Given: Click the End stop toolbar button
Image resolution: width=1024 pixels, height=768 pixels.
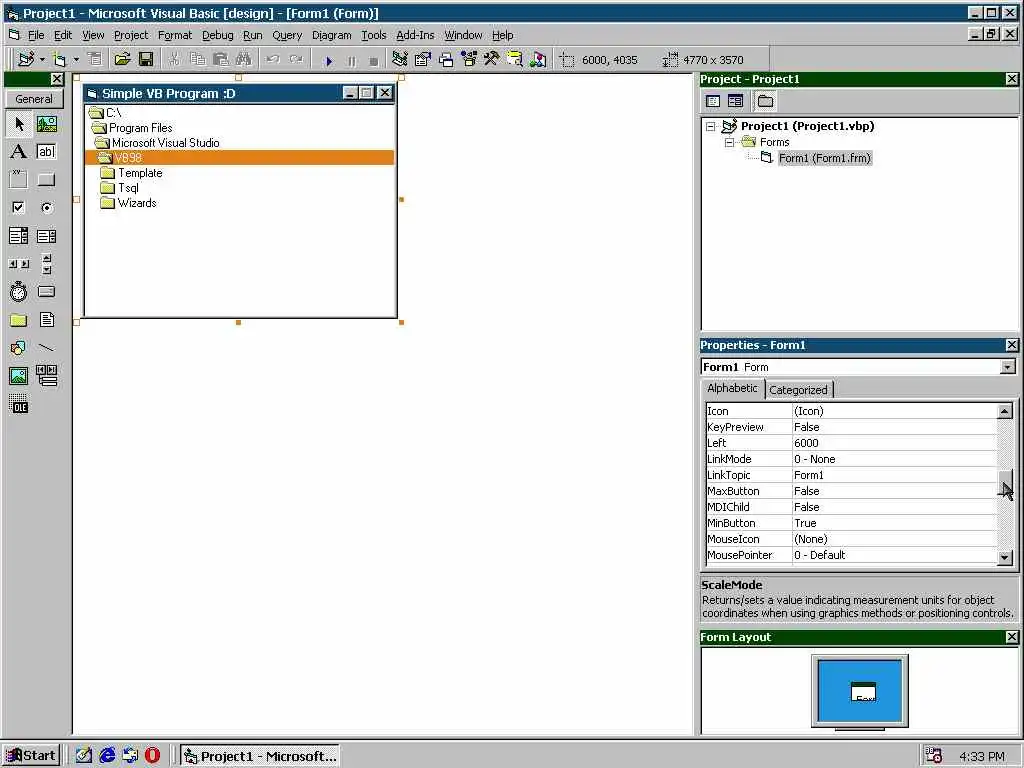Looking at the screenshot, I should pos(374,61).
